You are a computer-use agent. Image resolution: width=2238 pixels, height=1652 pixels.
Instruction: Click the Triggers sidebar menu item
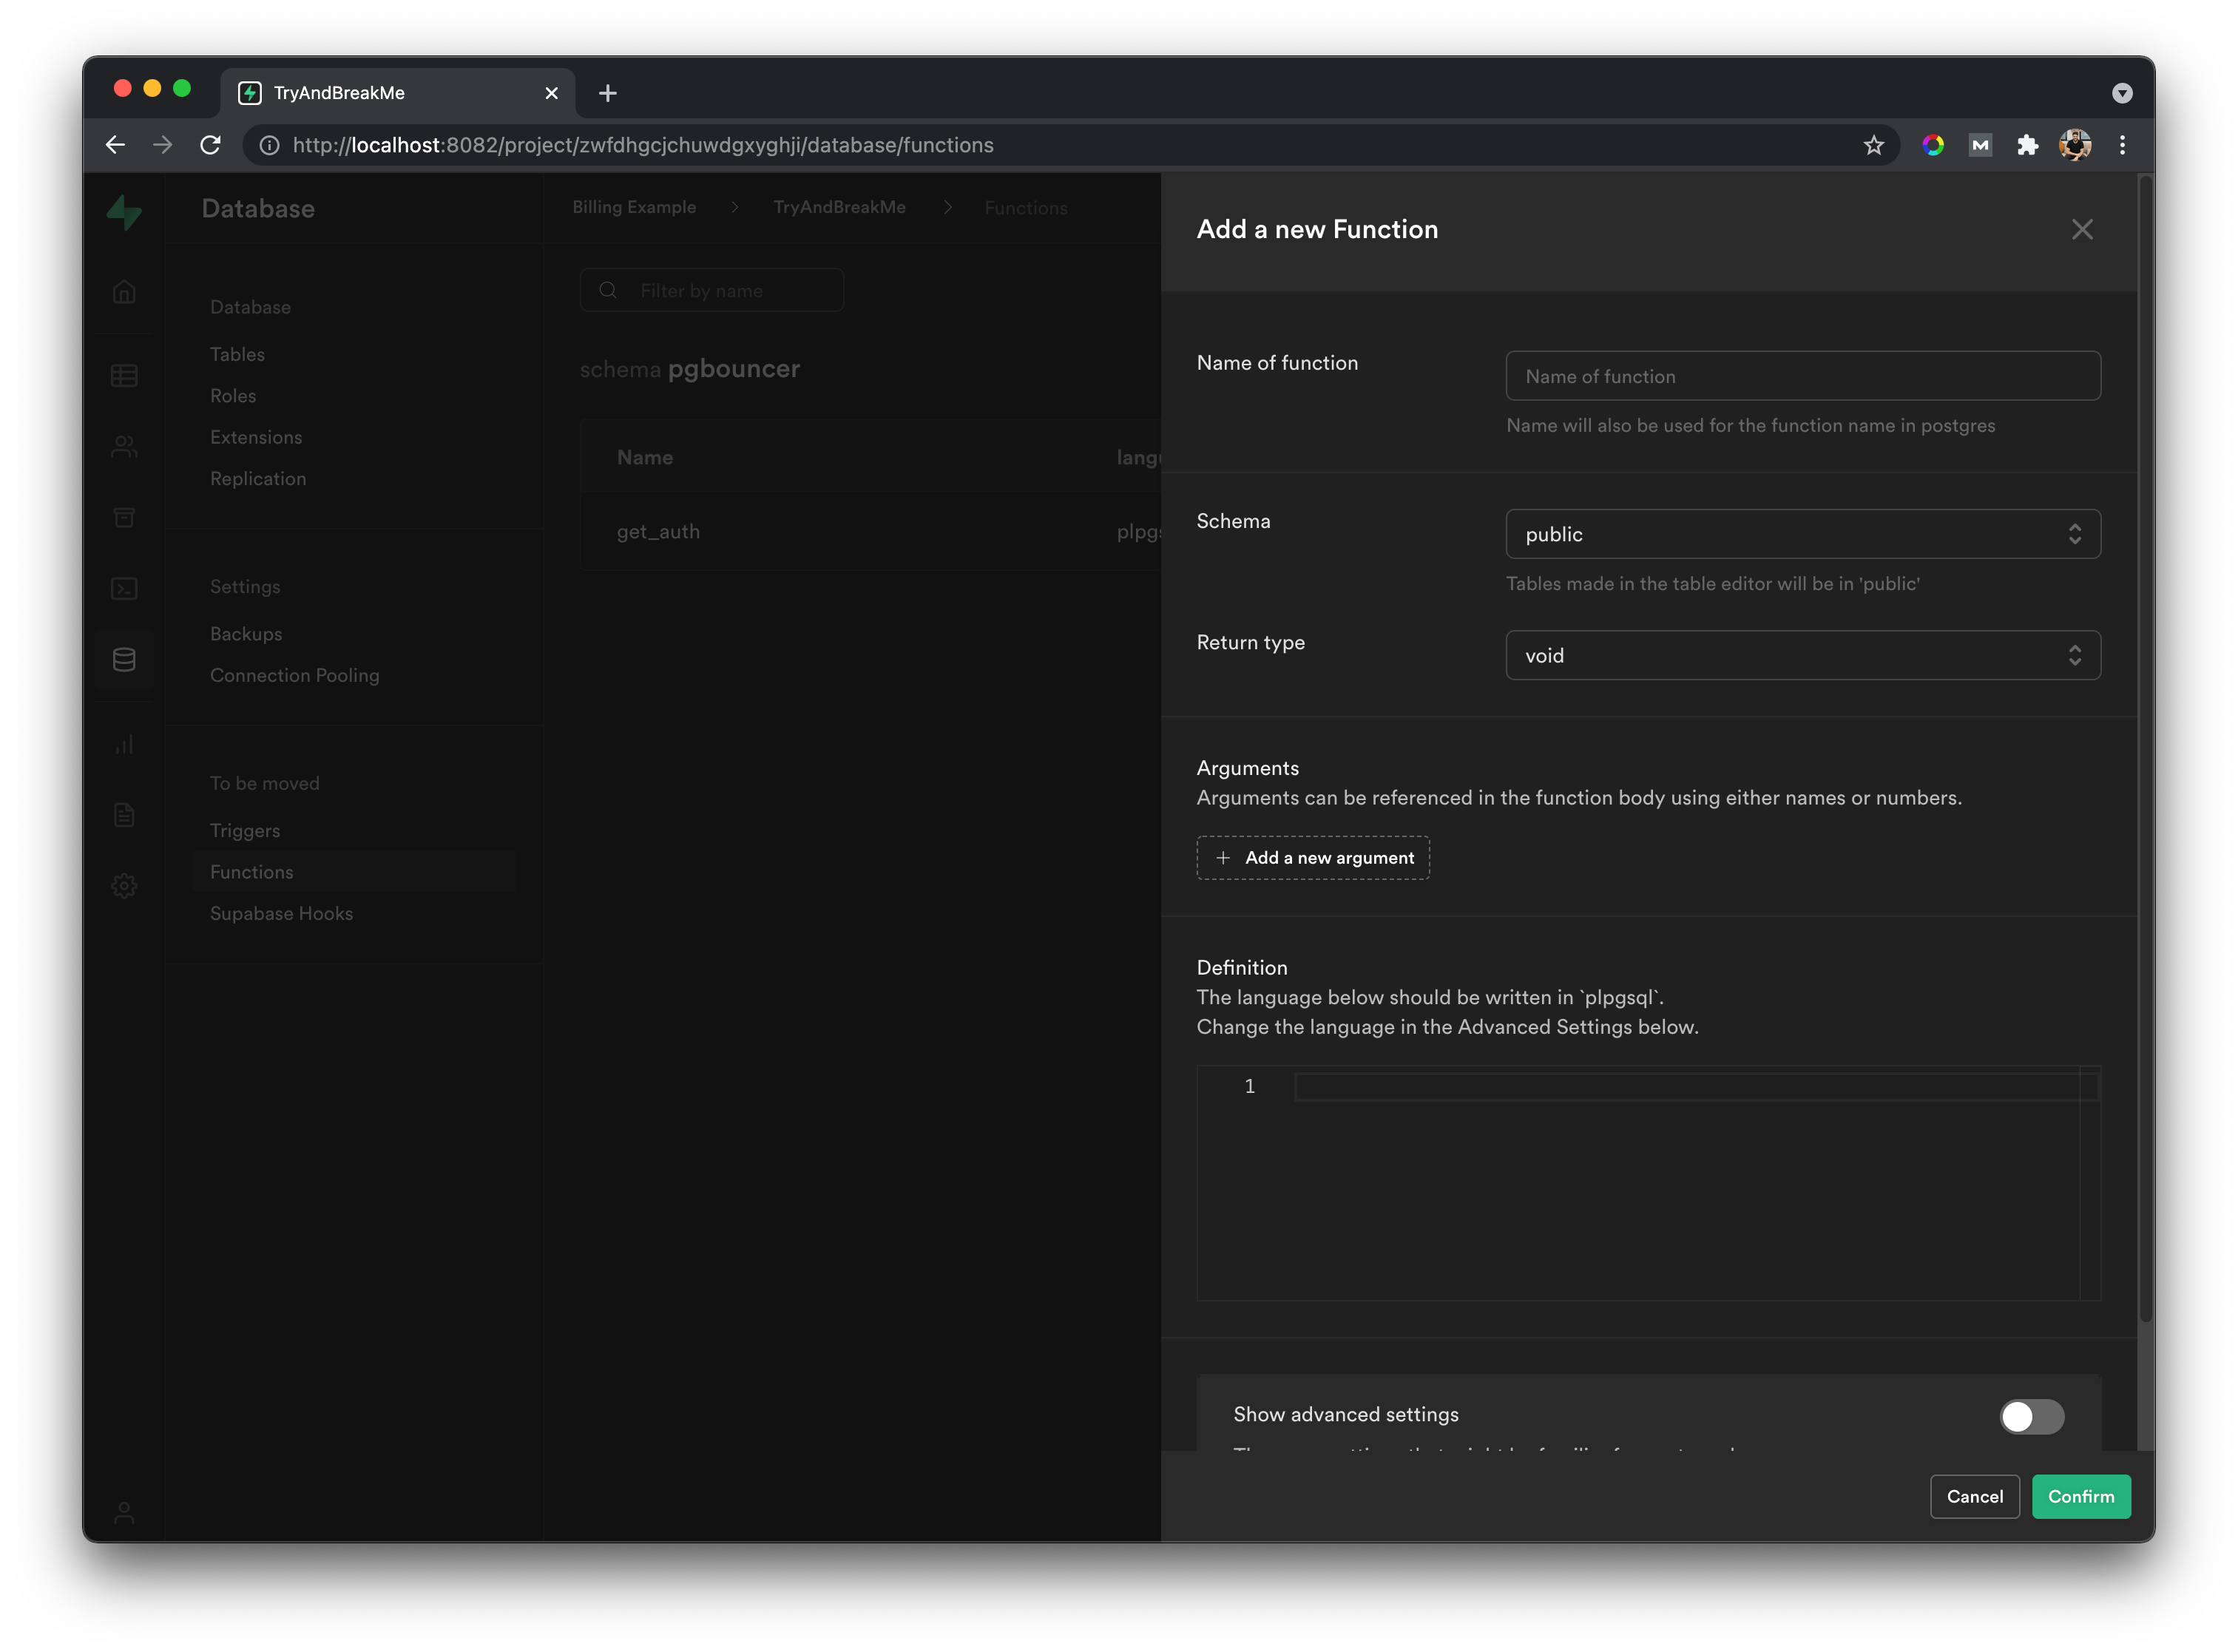point(243,830)
